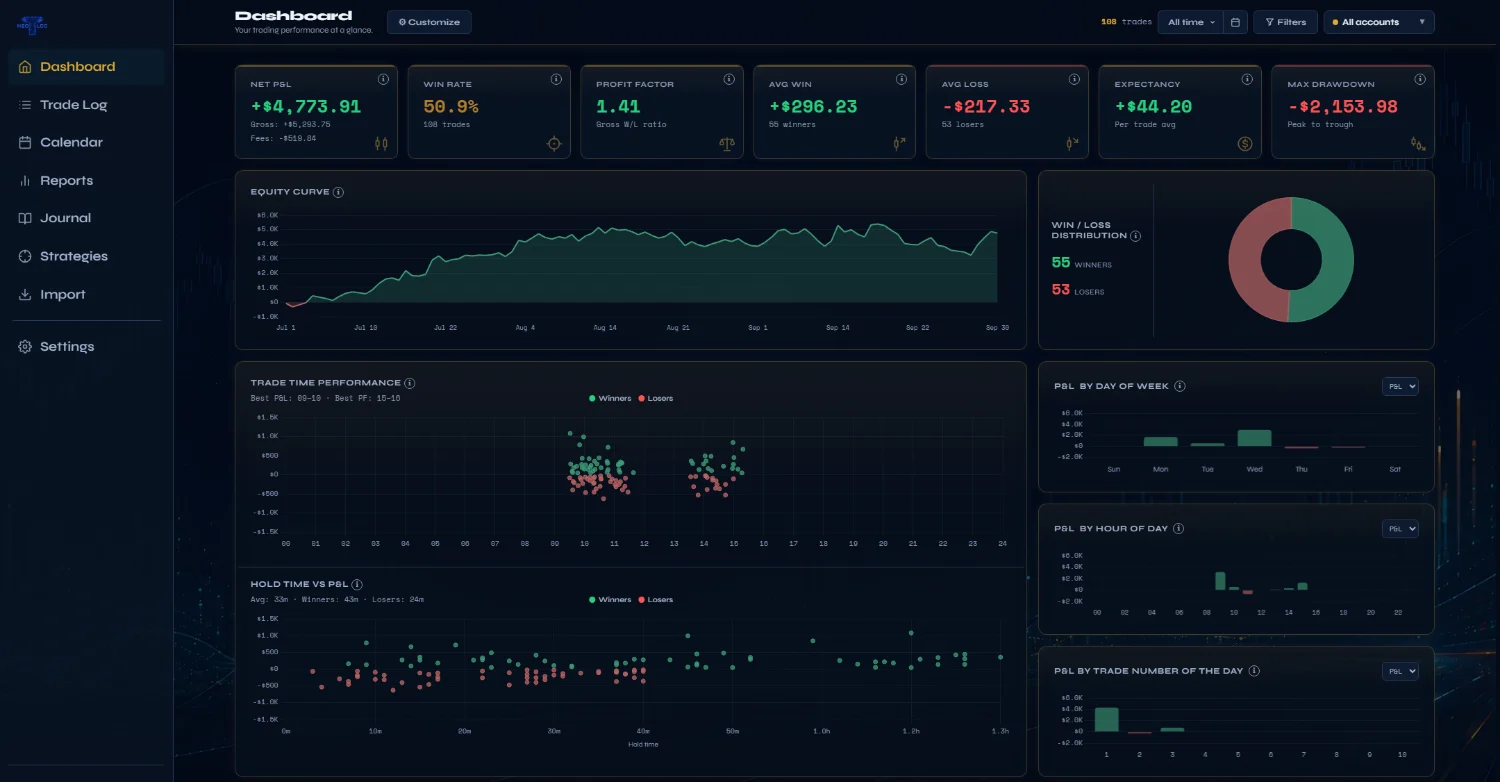Click the 'Best P&L: 09-10' subtitle text

pyautogui.click(x=288, y=398)
